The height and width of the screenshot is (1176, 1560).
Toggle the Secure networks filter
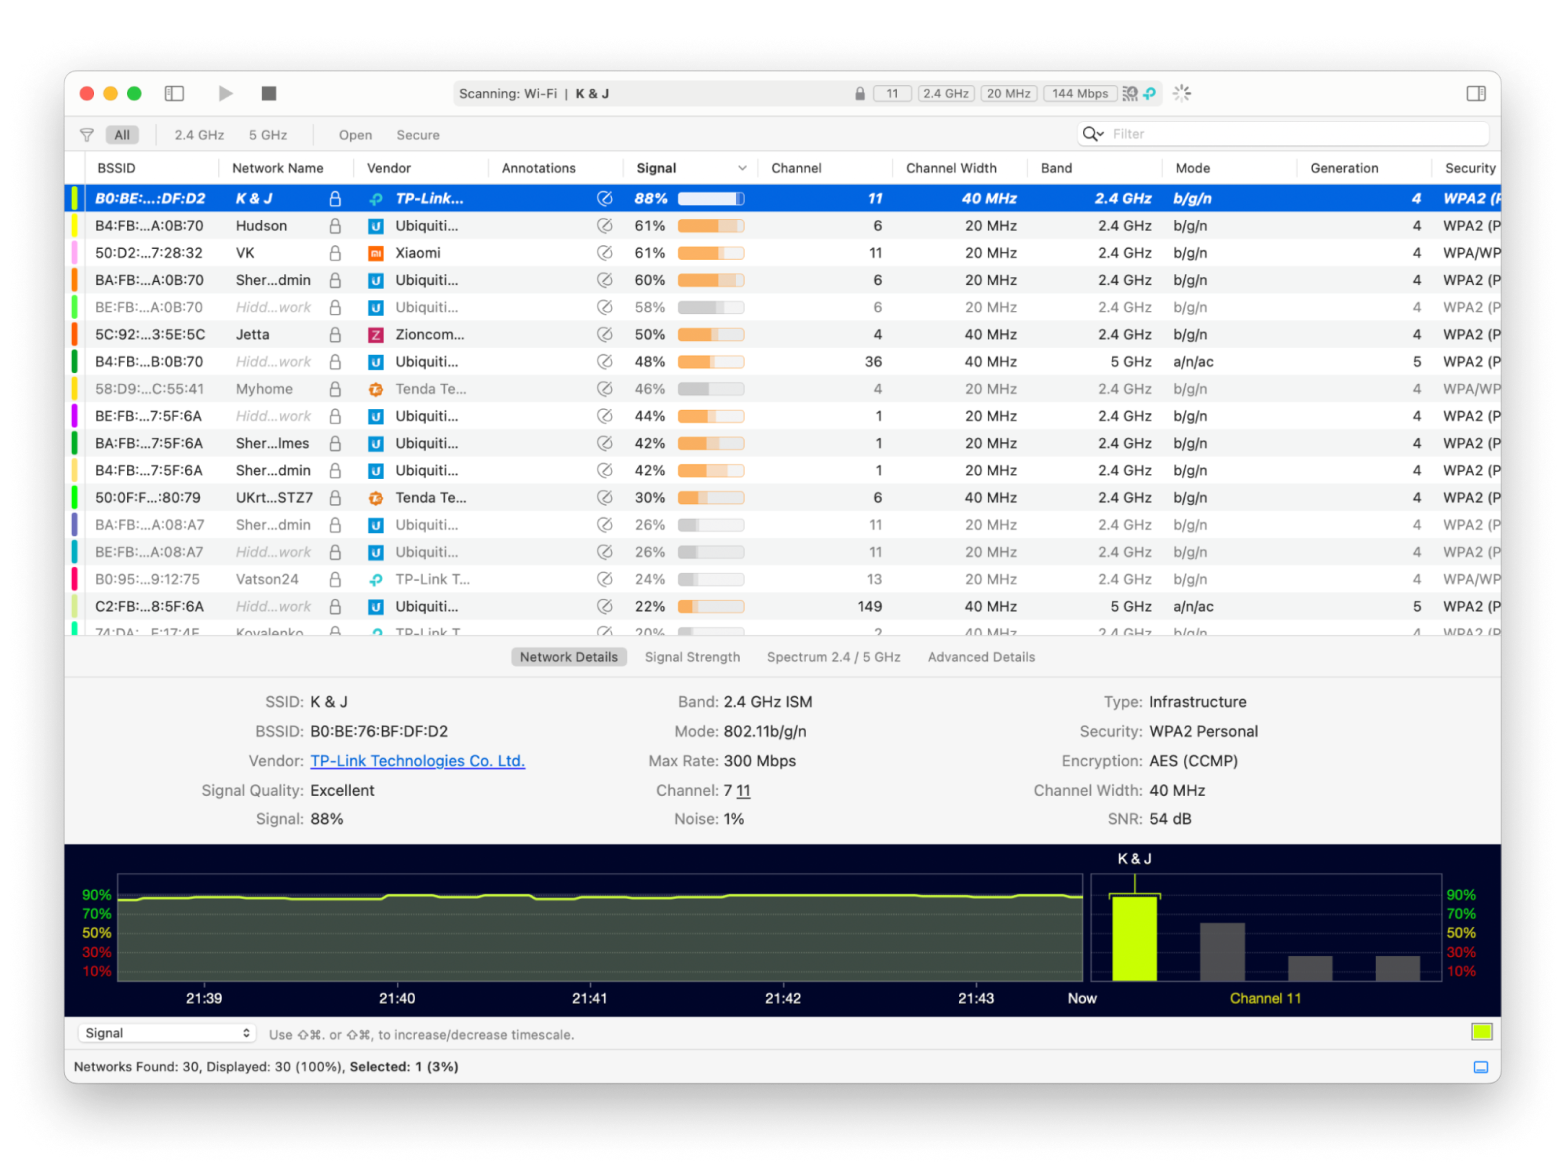[x=418, y=135]
